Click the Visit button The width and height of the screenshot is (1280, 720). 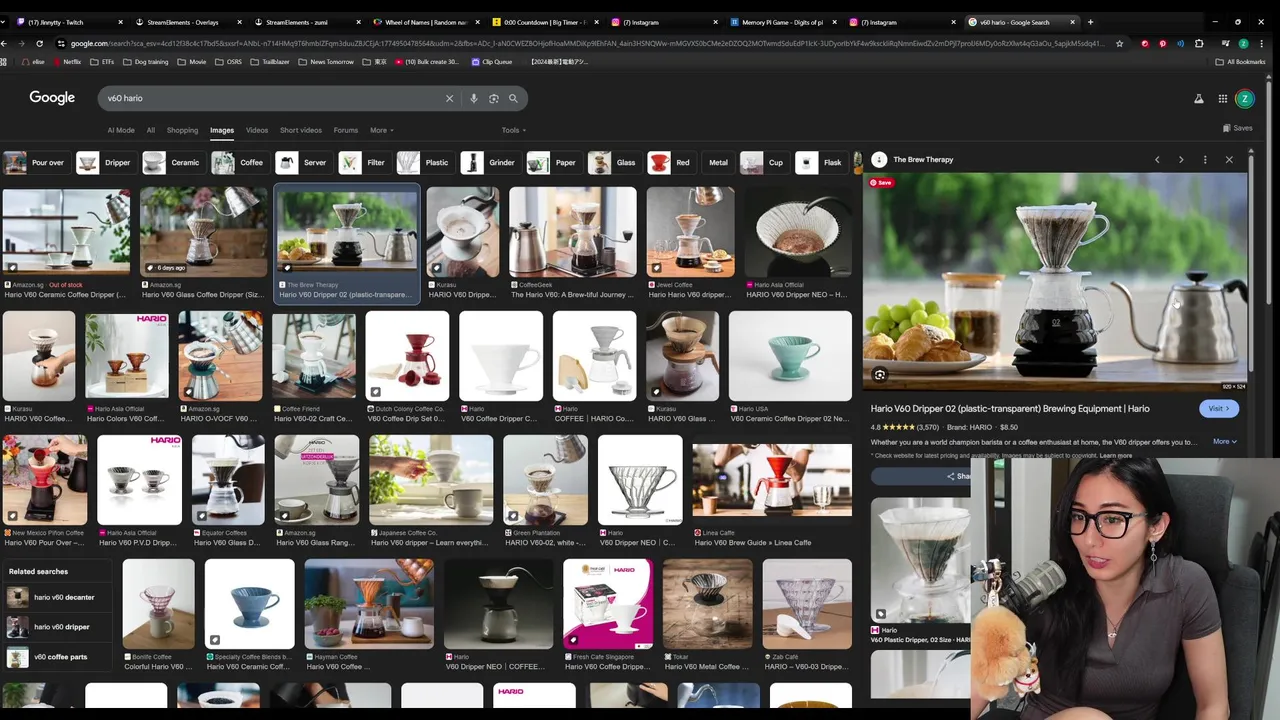click(x=1219, y=408)
